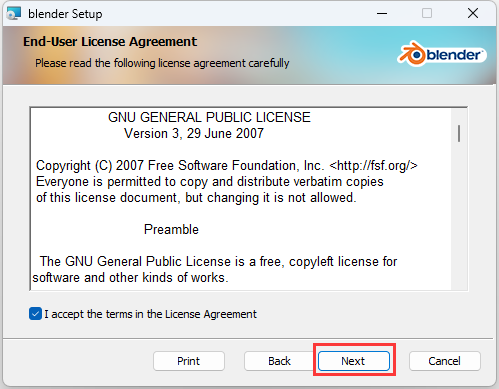The height and width of the screenshot is (389, 499).
Task: Click the 'I accept the terms' label text
Action: [x=151, y=314]
